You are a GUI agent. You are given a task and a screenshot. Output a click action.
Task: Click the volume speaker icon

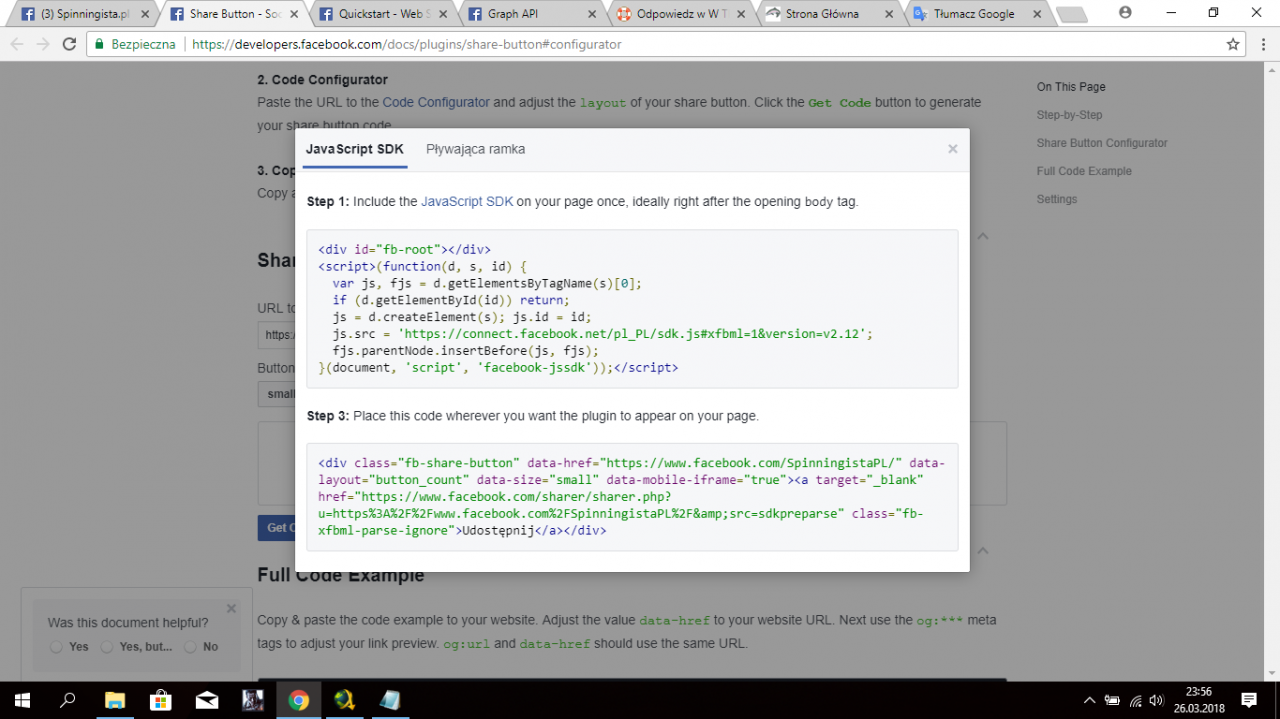pos(1157,700)
